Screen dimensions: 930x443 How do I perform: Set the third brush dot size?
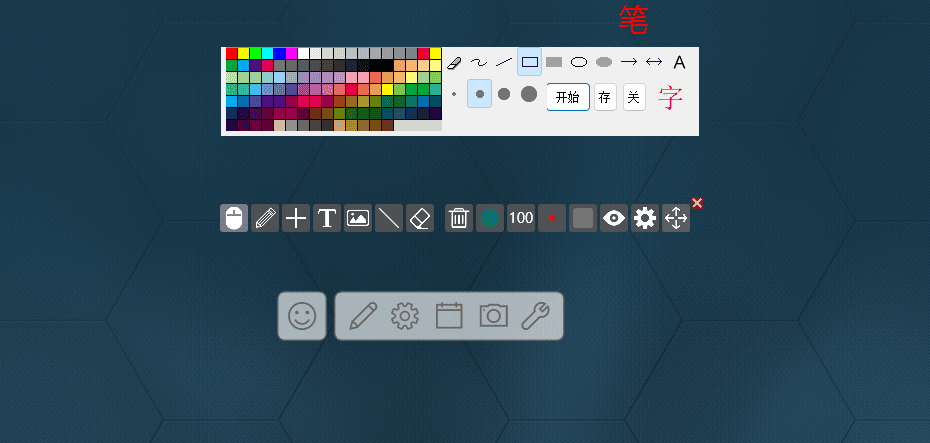pos(504,94)
